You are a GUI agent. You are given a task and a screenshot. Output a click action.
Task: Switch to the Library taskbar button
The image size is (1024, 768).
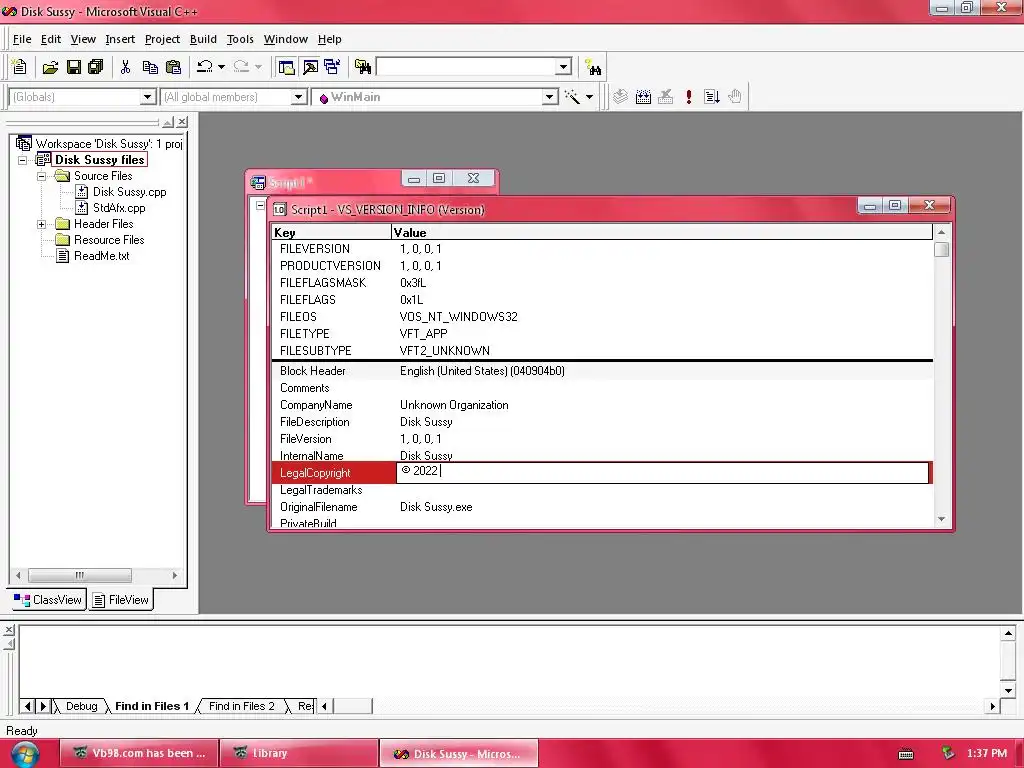[x=299, y=753]
